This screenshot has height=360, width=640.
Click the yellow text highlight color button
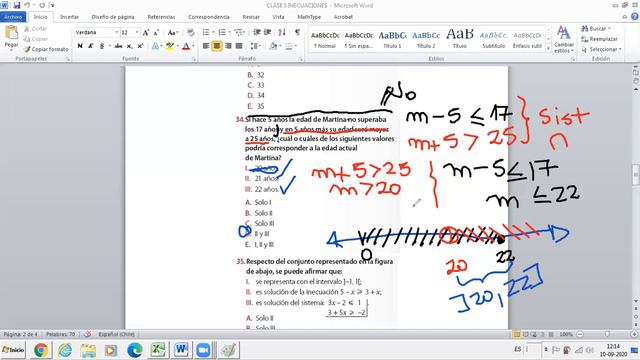170,46
